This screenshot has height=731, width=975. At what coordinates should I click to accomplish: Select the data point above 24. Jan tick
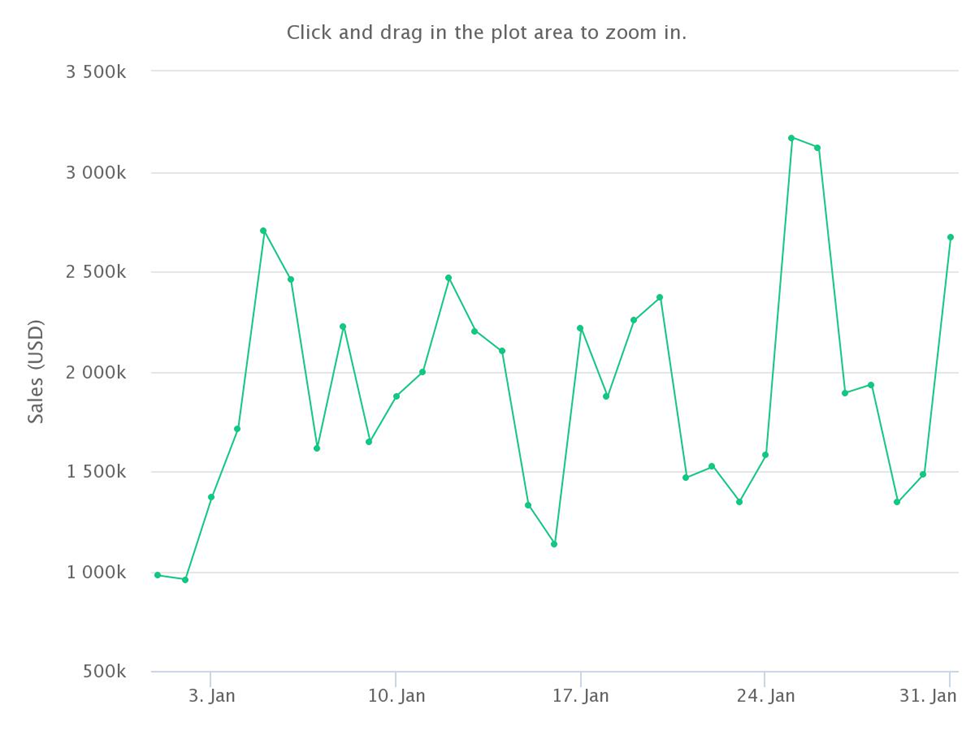point(765,455)
